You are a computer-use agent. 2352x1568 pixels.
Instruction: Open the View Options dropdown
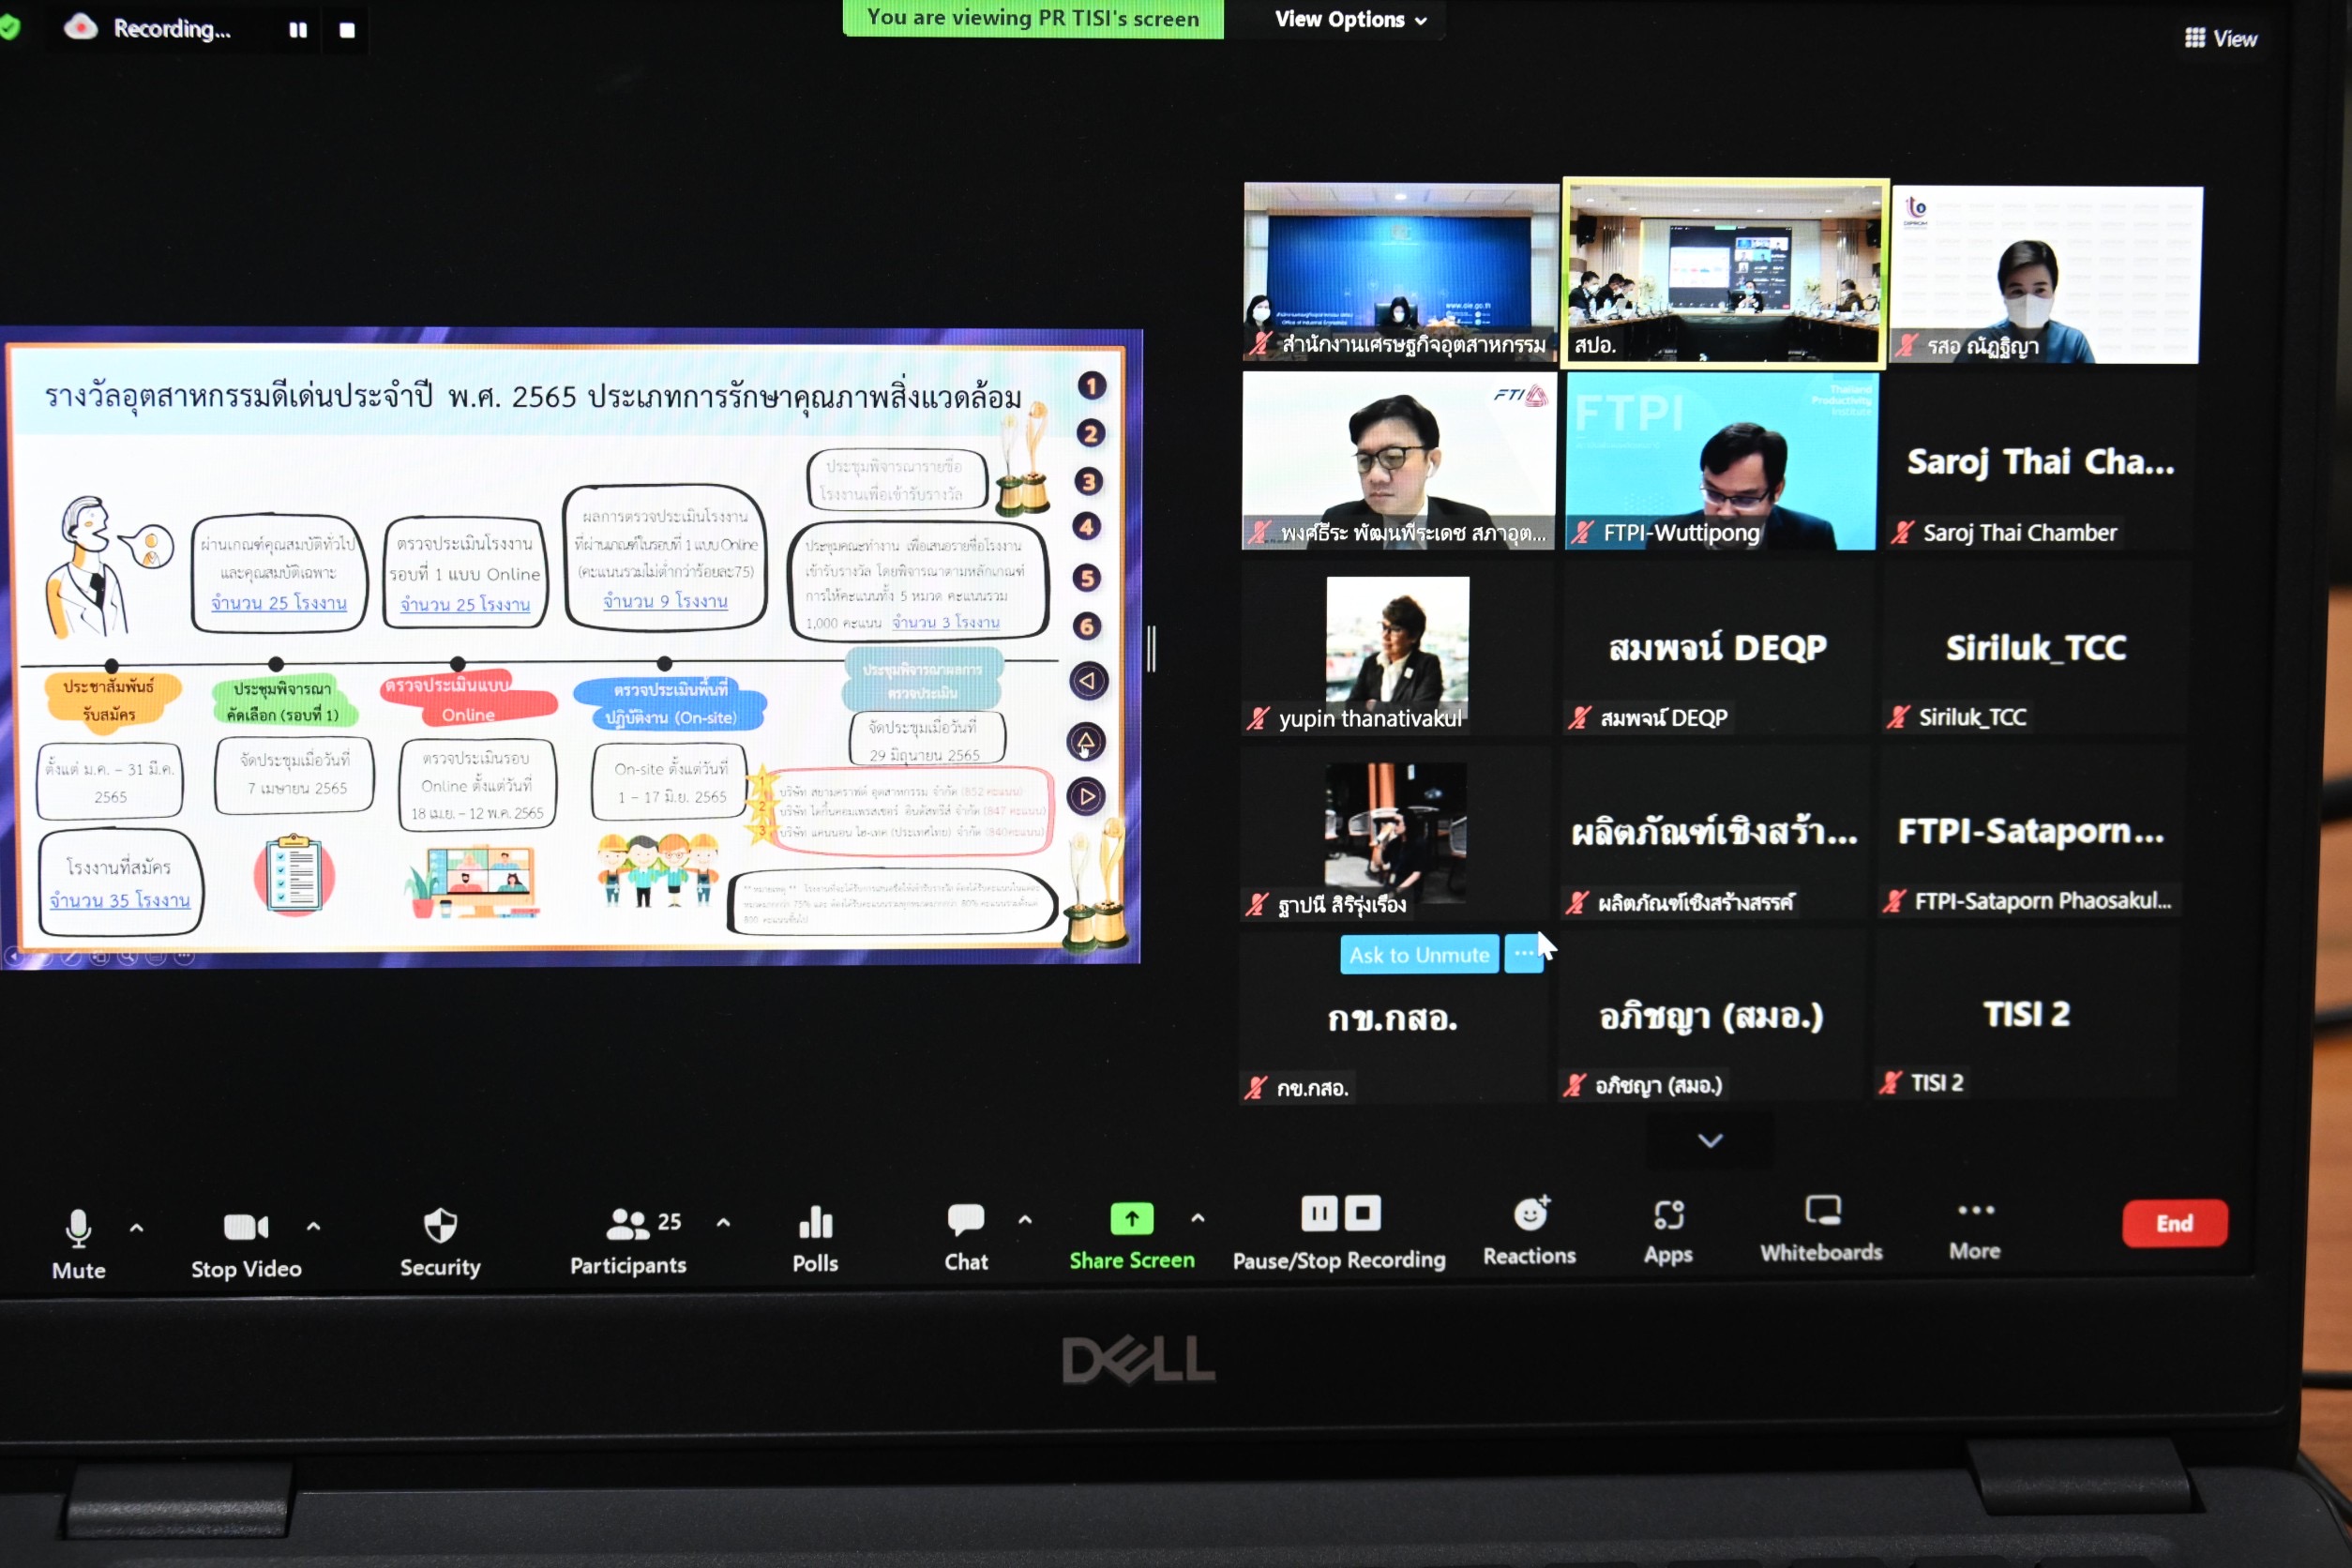point(1350,19)
